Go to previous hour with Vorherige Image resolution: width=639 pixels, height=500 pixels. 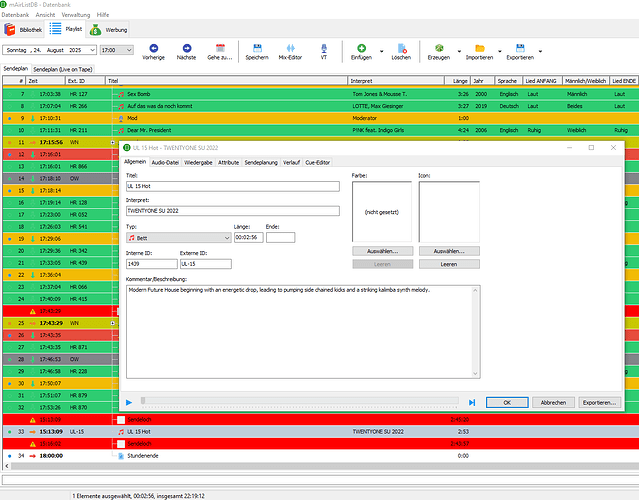click(x=153, y=52)
